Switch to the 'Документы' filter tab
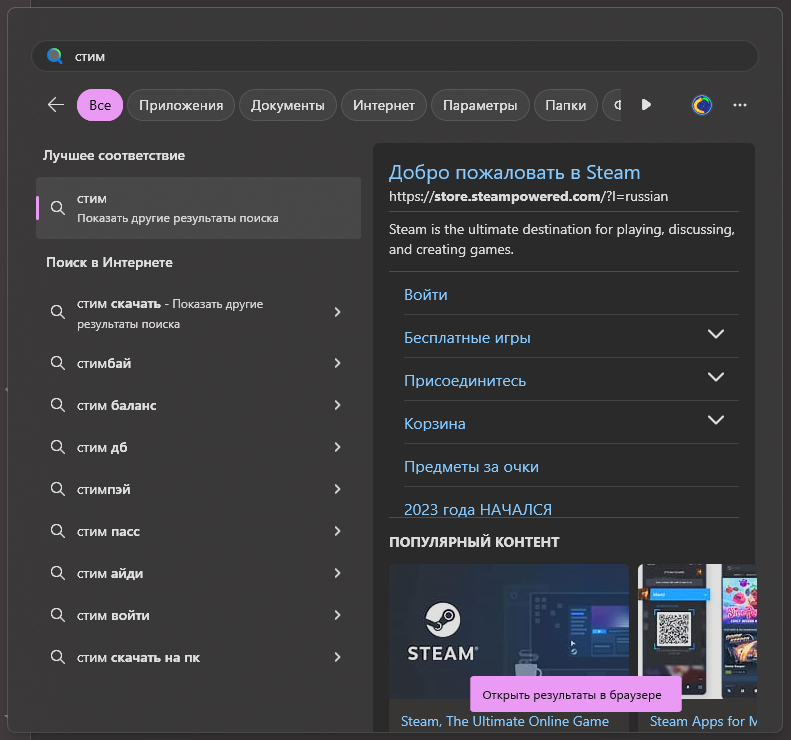Image resolution: width=791 pixels, height=740 pixels. tap(288, 105)
